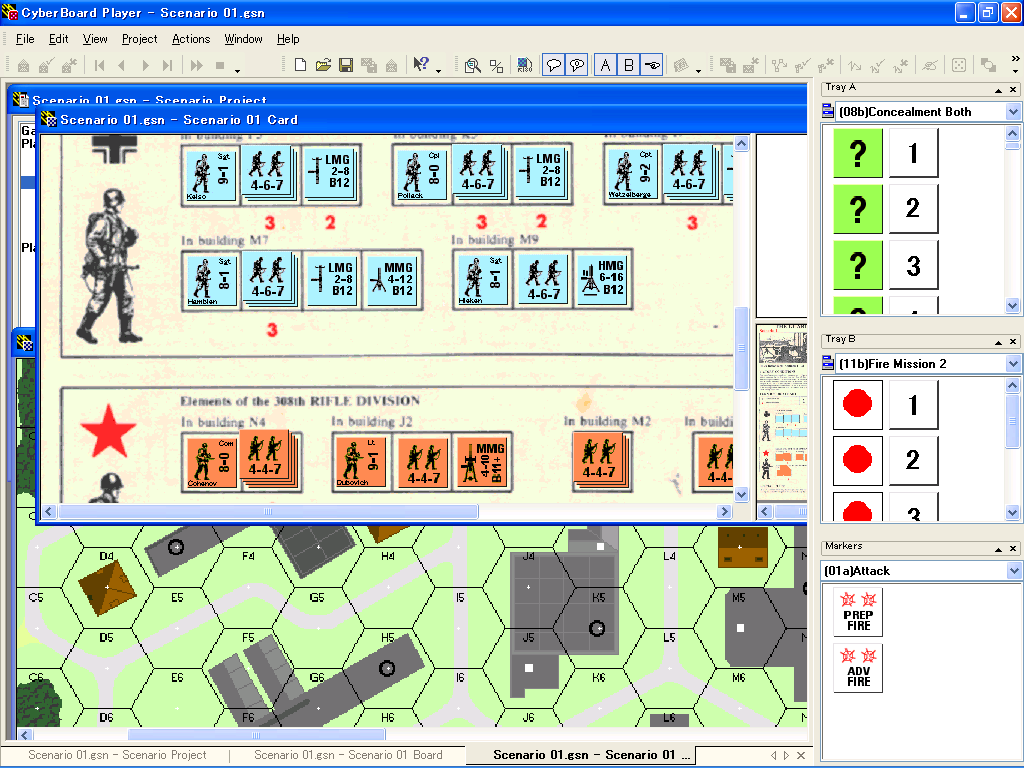Select the number 2 counter in Tray A

(x=914, y=209)
